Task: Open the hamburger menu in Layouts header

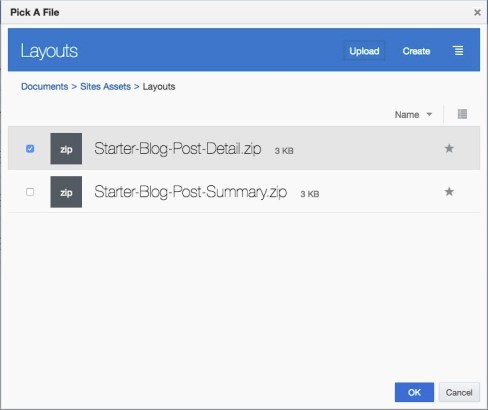Action: coord(459,51)
